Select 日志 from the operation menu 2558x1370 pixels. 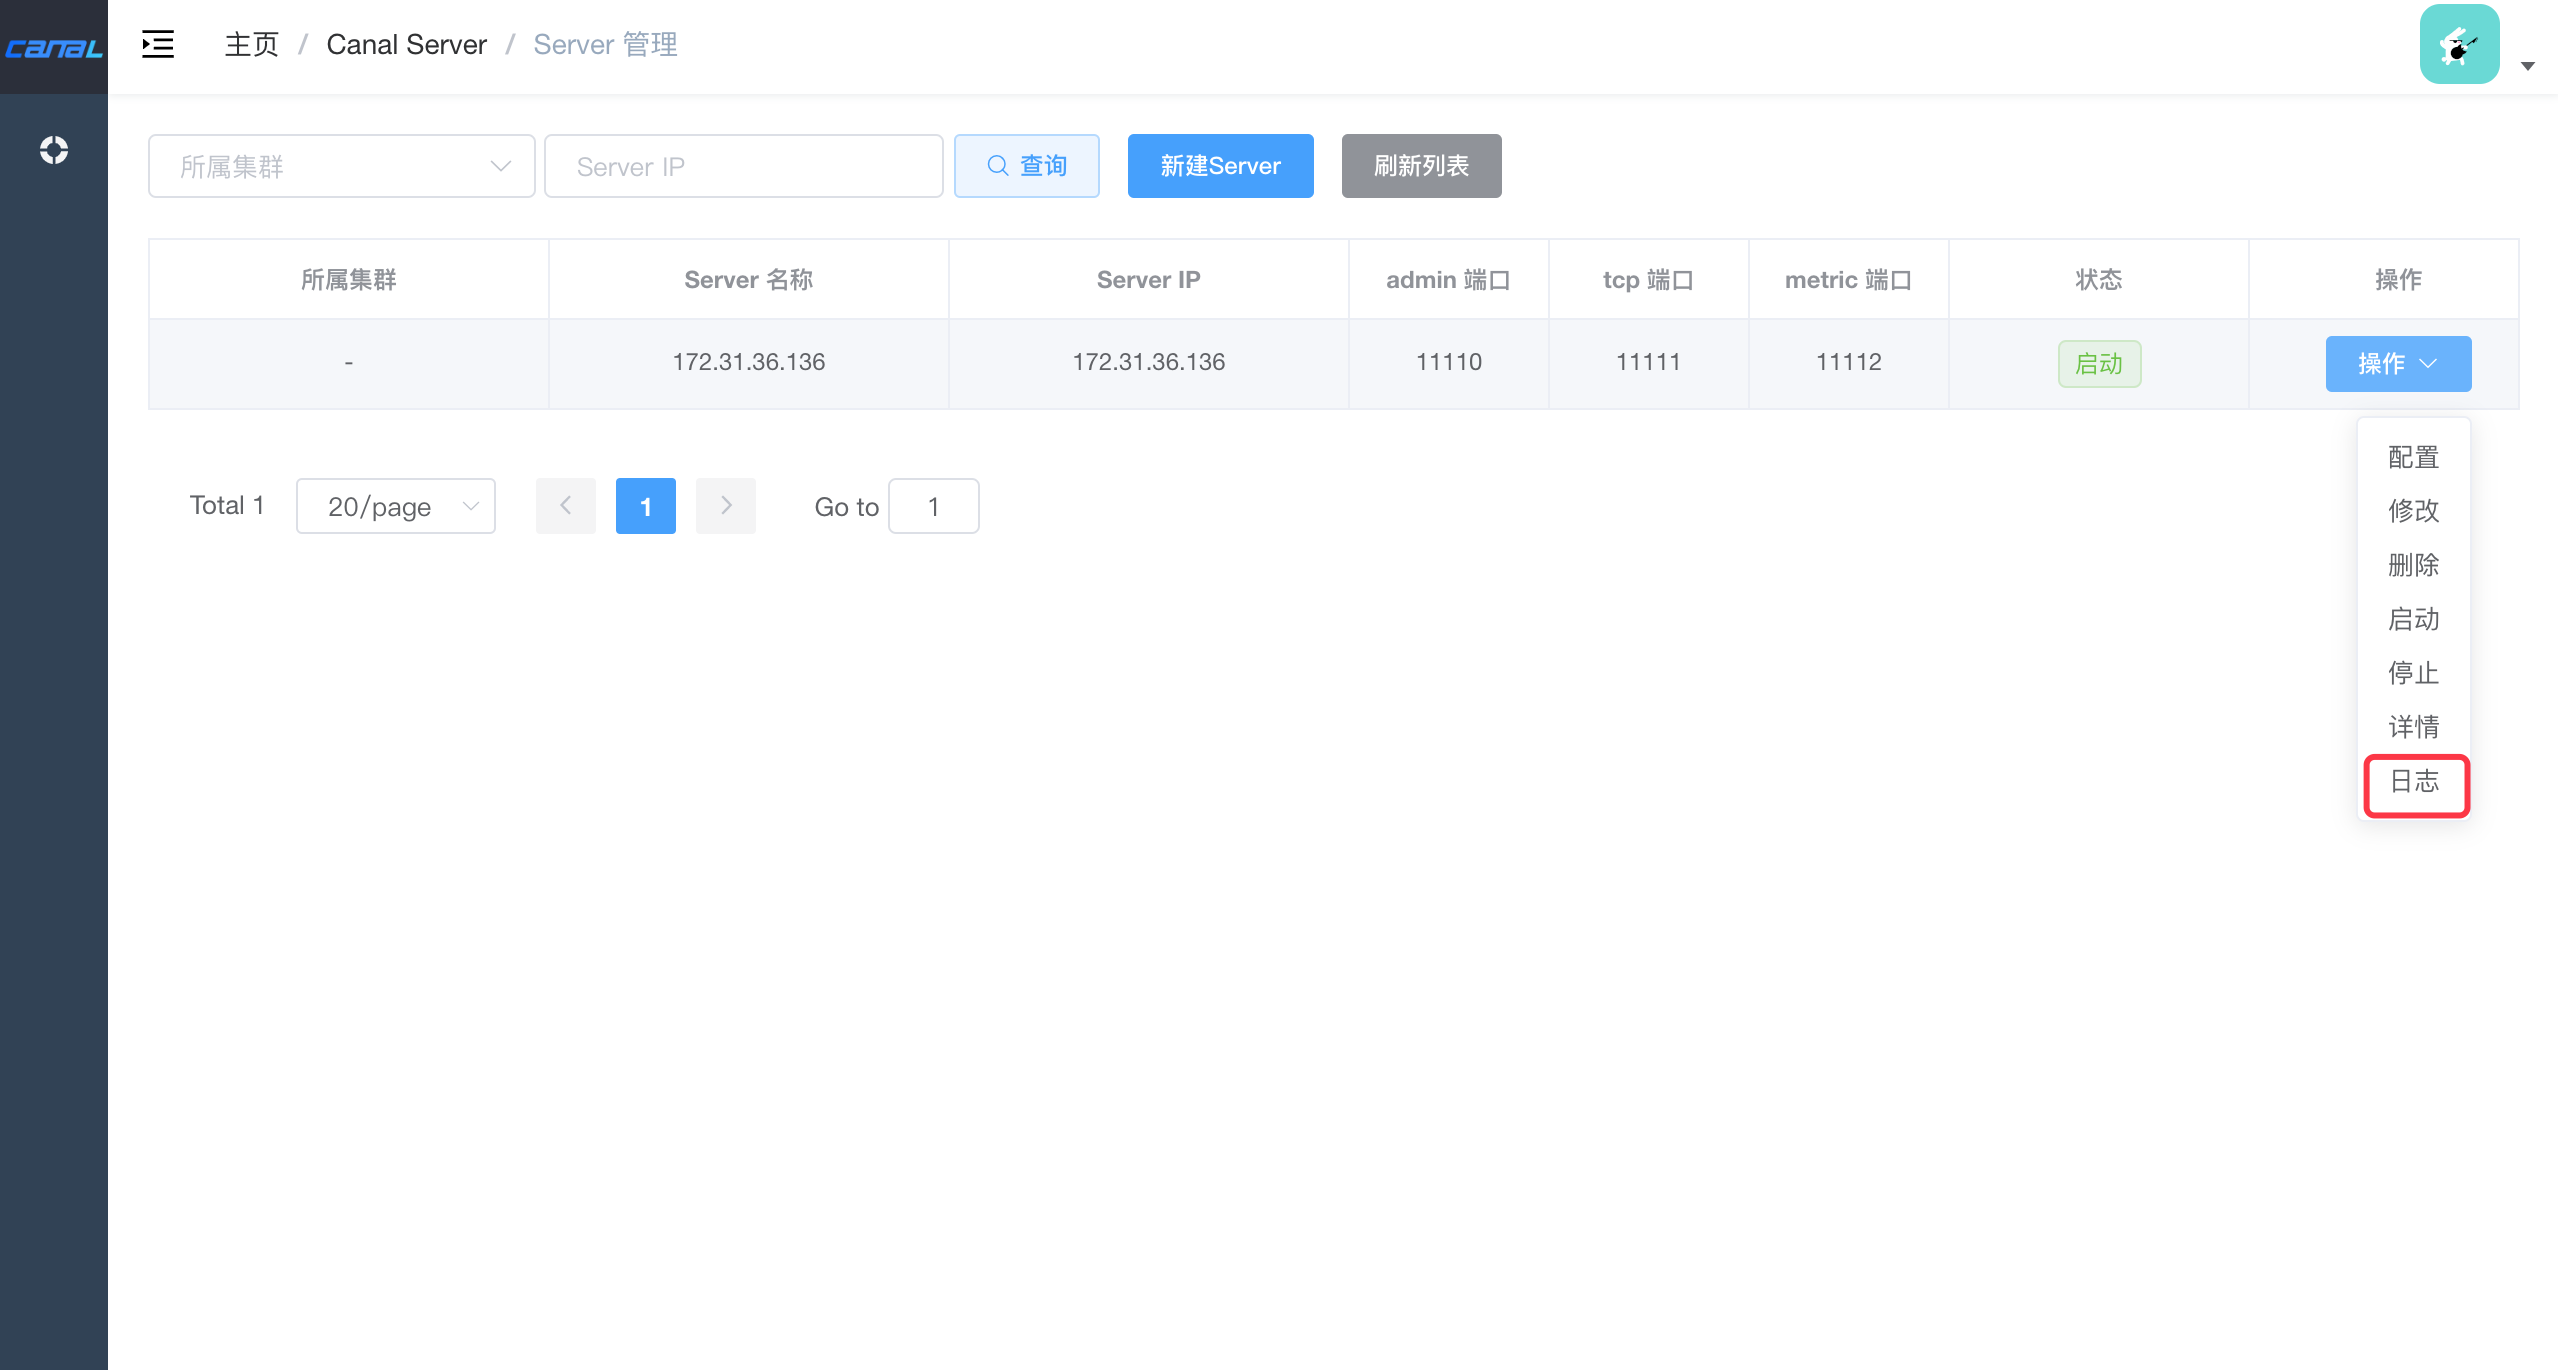click(x=2413, y=781)
